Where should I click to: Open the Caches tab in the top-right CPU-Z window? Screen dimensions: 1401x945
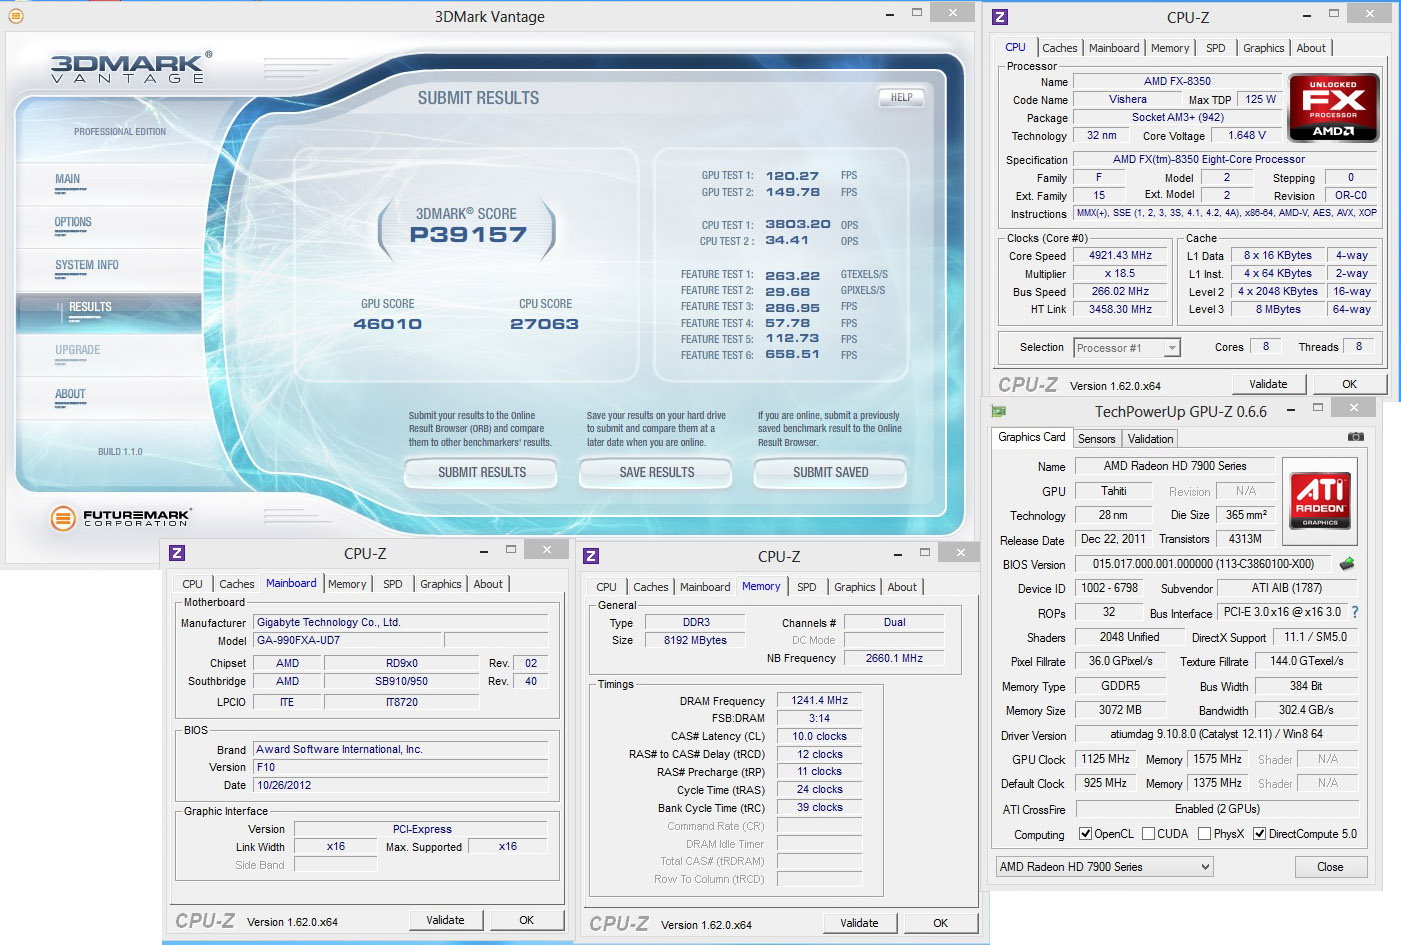[1060, 48]
